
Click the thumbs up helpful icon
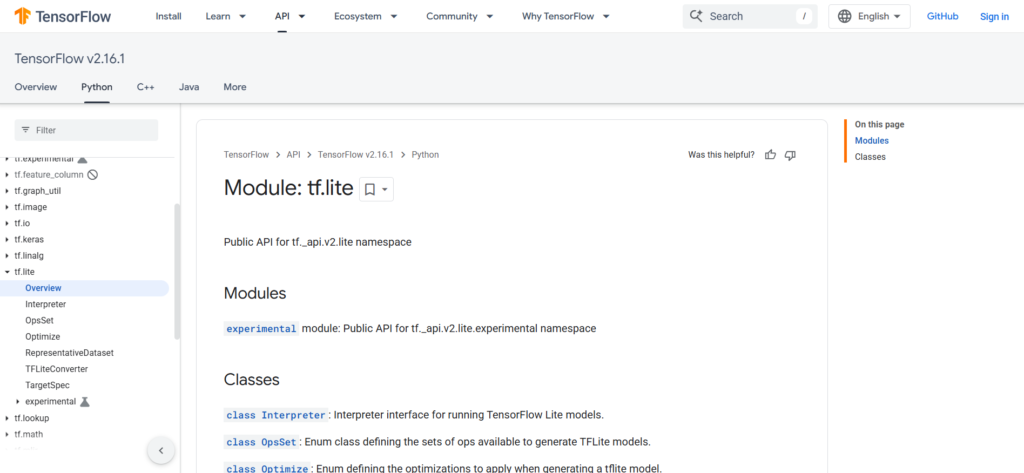coord(771,155)
